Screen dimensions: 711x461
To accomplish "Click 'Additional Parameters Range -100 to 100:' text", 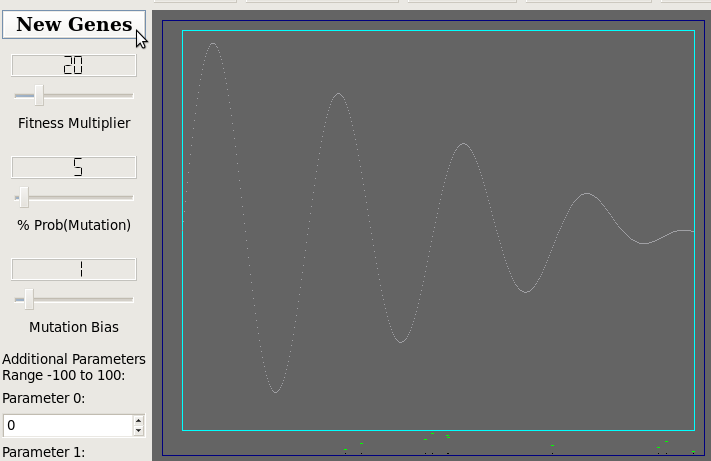I will (x=74, y=367).
